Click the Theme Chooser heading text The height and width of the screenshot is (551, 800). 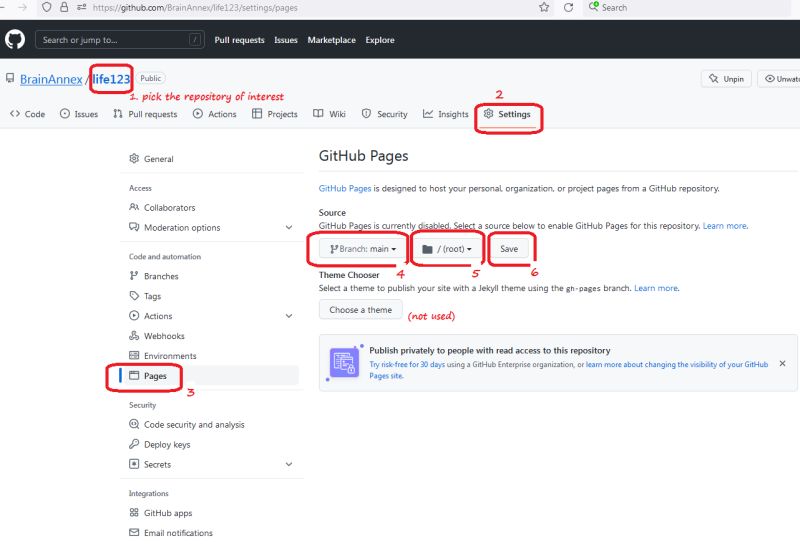pos(349,274)
